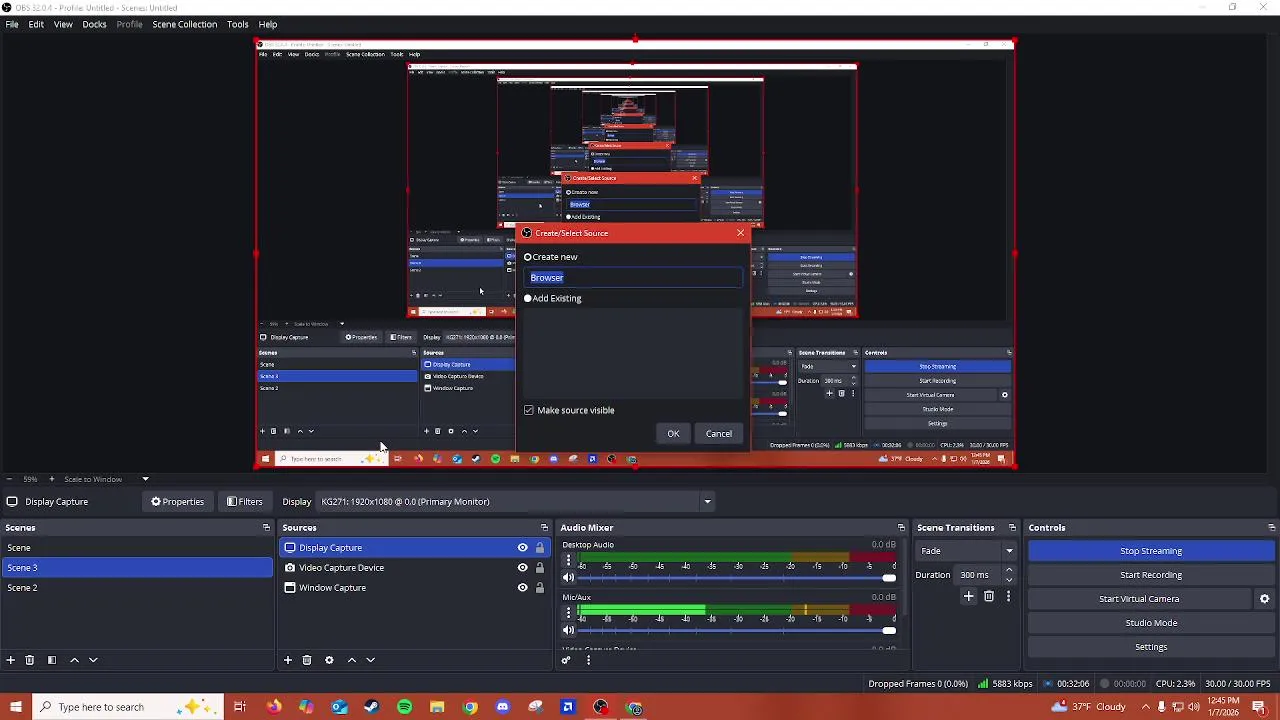This screenshot has width=1280, height=720.
Task: Expand the Display monitor dropdown
Action: [707, 502]
